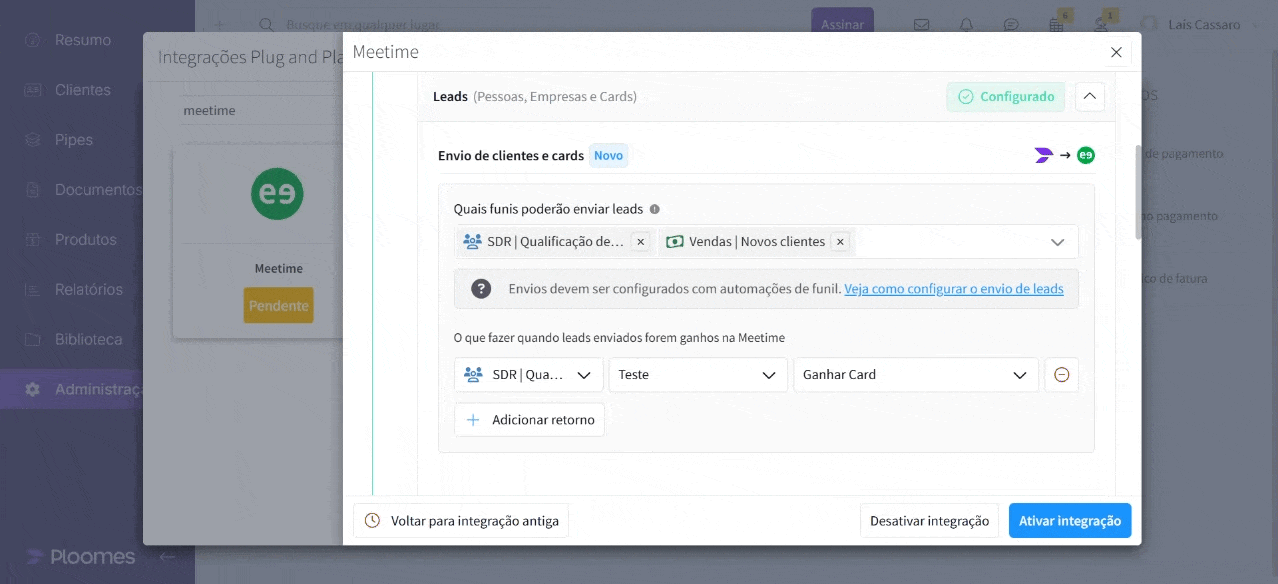
Task: Open the search magnifier in the top bar
Action: (265, 24)
